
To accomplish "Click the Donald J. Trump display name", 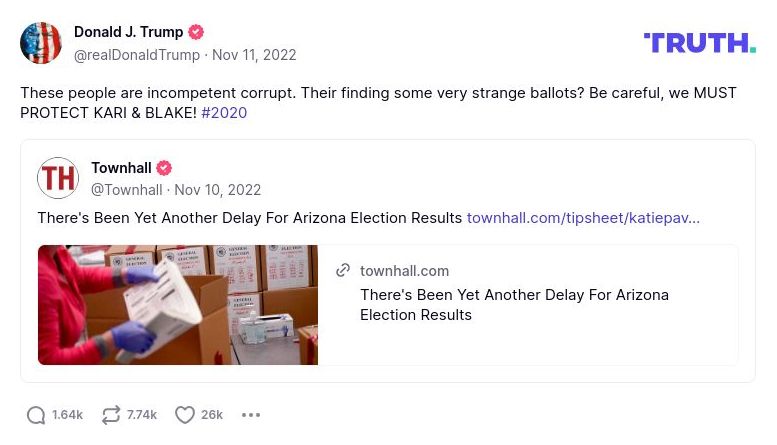I will point(130,32).
